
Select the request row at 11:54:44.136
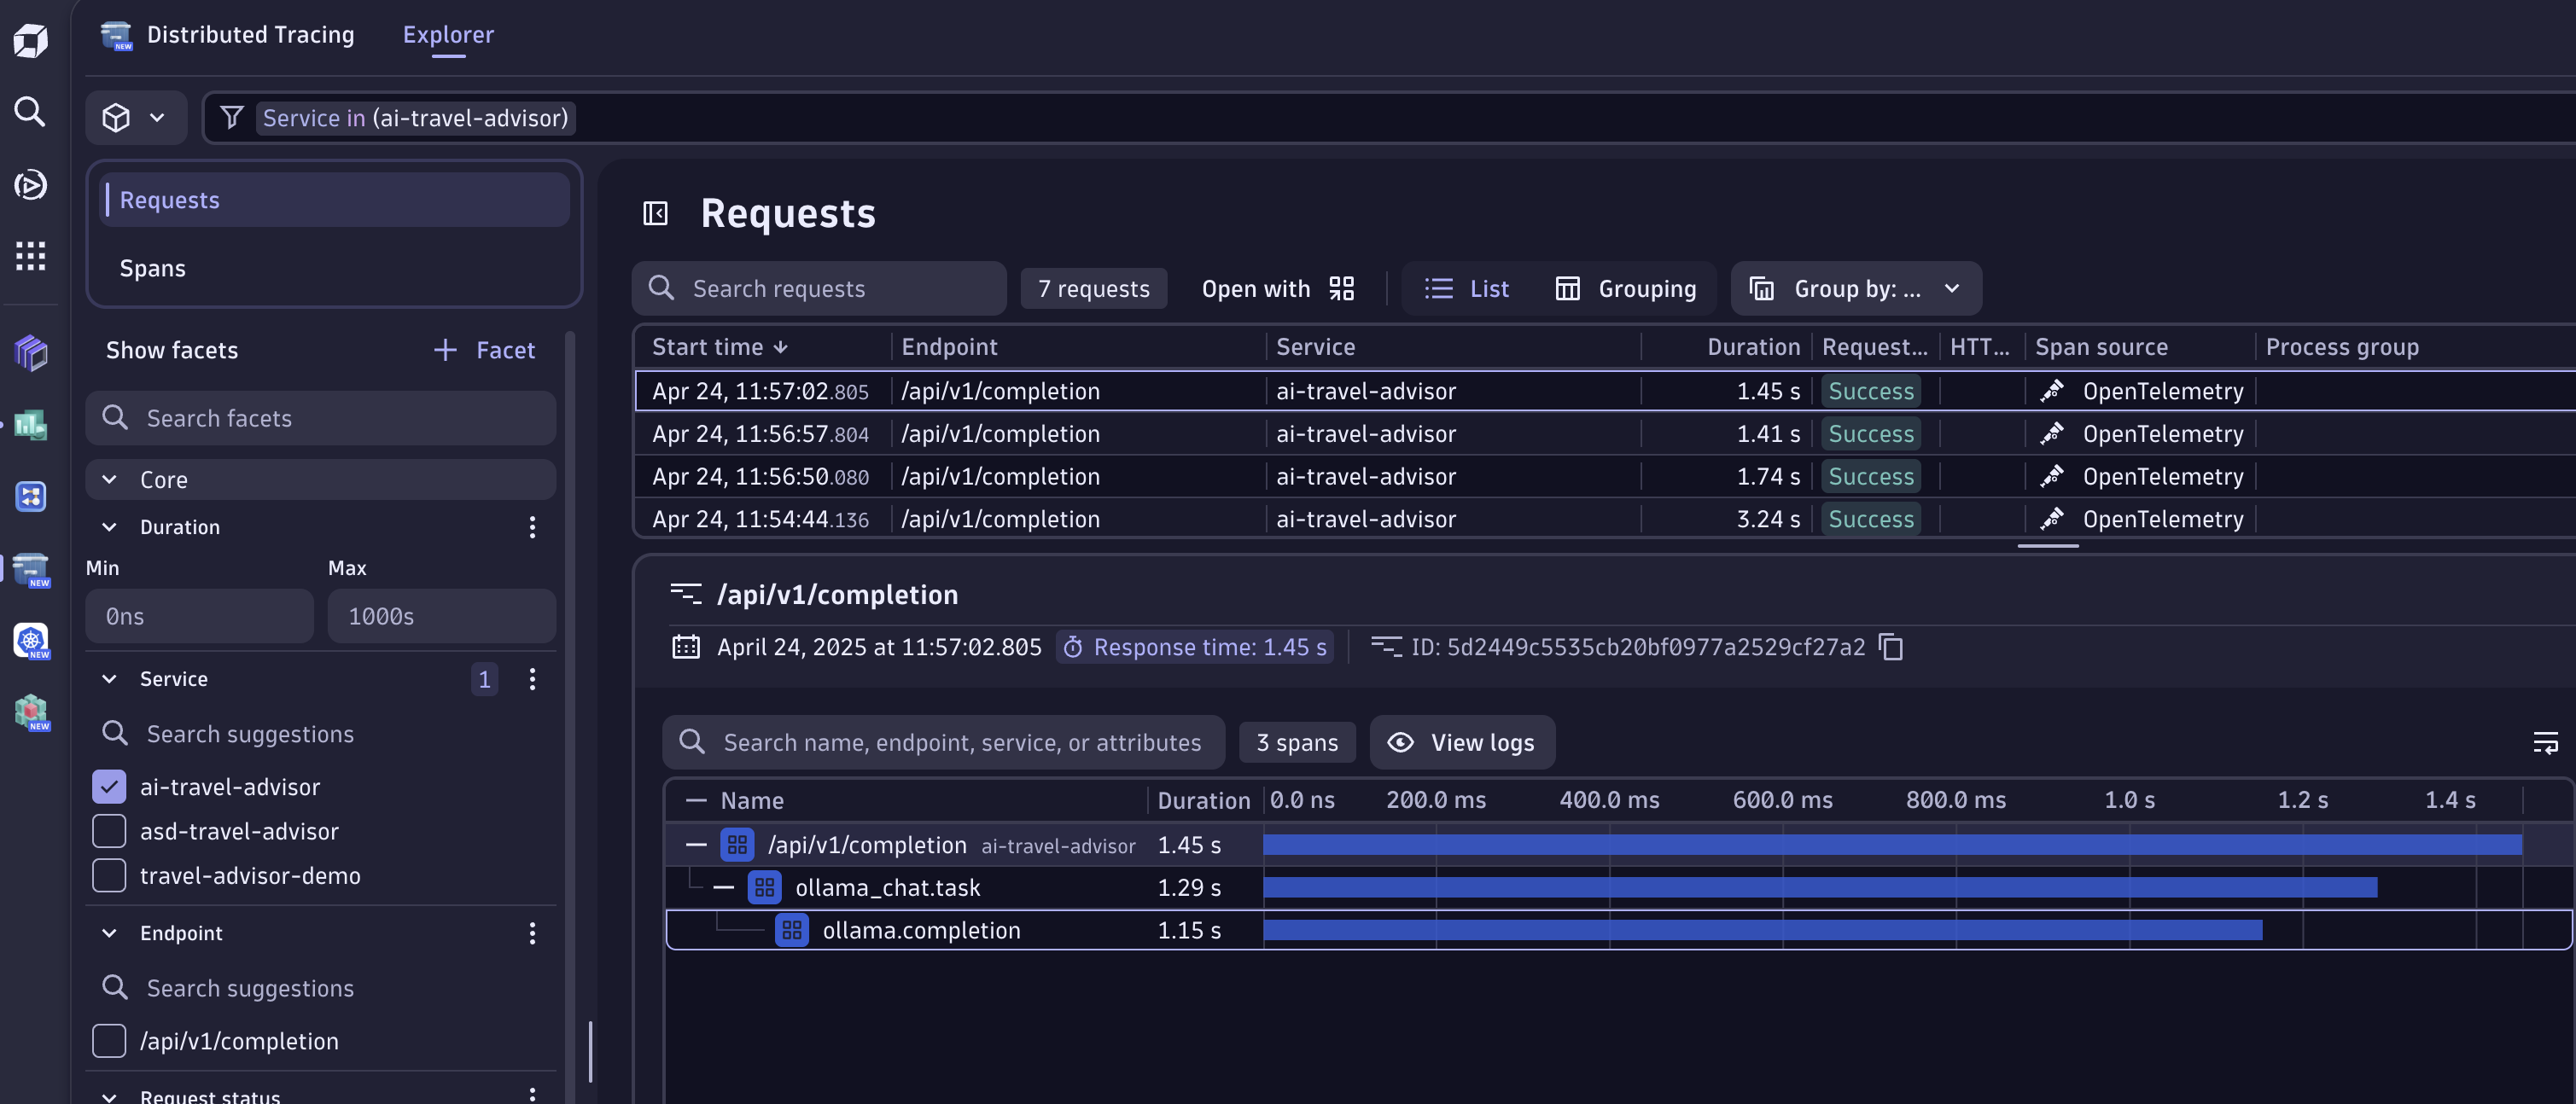pos(1604,519)
